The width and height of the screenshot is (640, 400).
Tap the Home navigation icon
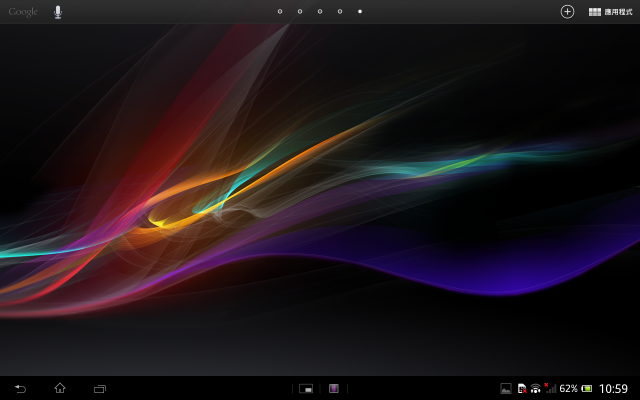click(60, 388)
